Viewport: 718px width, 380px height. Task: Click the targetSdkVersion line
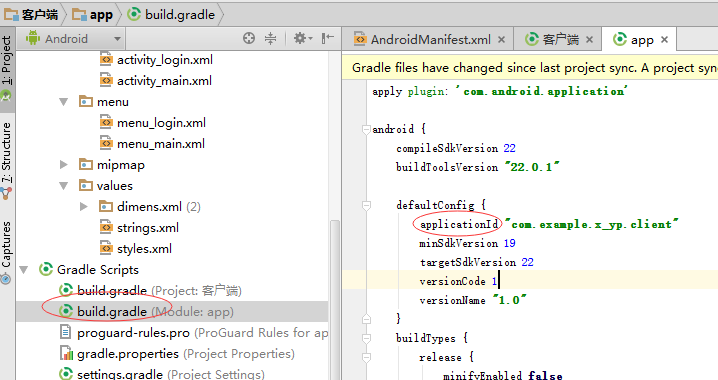[x=476, y=262]
